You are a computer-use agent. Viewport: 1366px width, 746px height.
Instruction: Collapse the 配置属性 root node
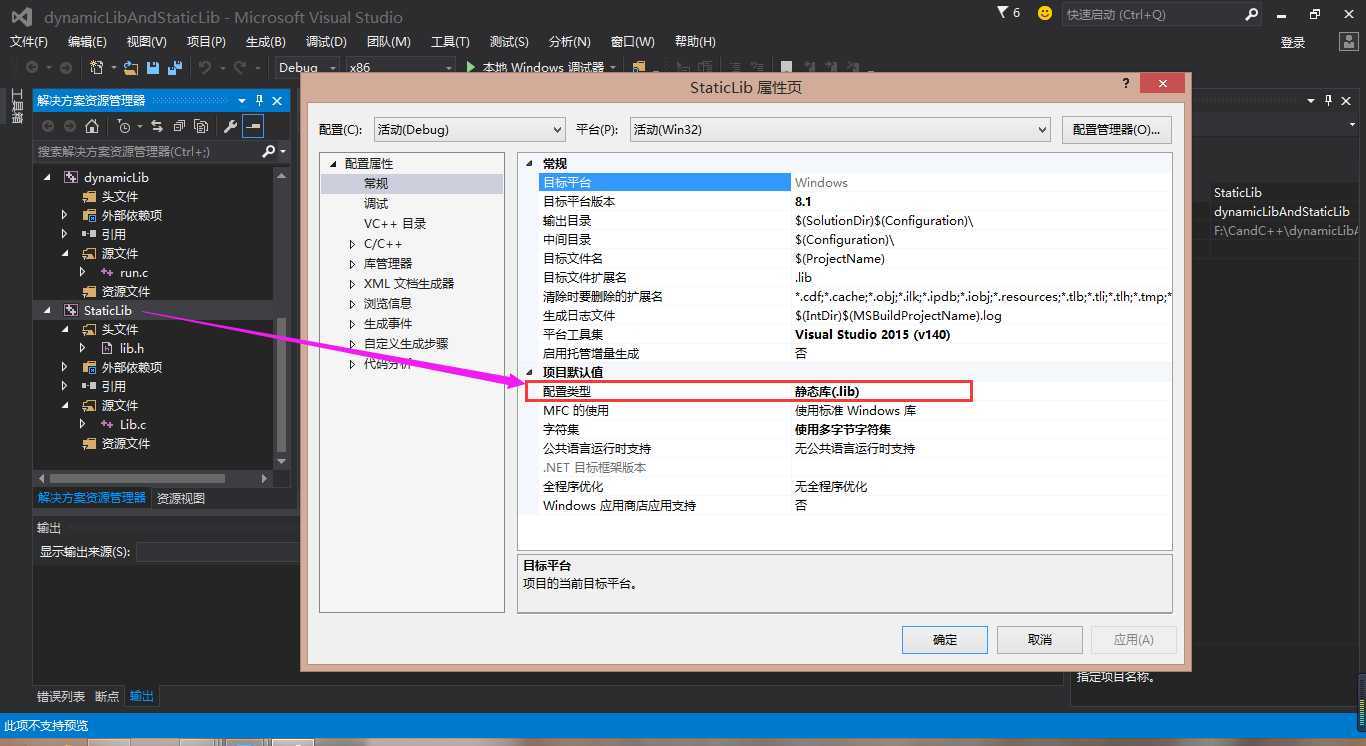click(333, 164)
